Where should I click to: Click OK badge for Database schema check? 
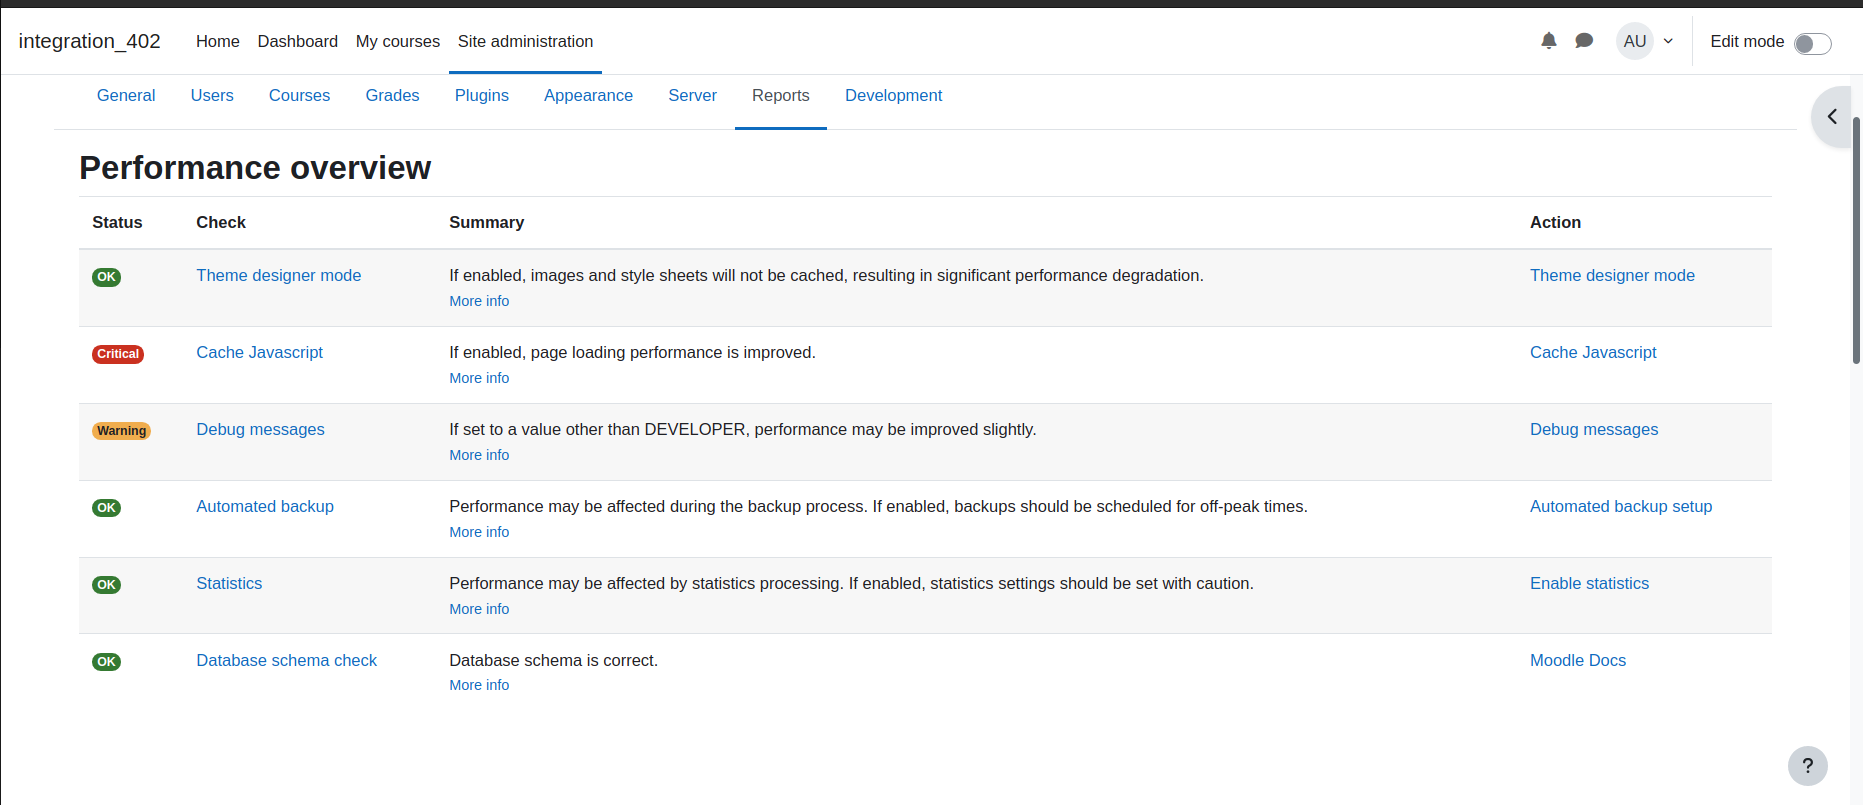106,662
